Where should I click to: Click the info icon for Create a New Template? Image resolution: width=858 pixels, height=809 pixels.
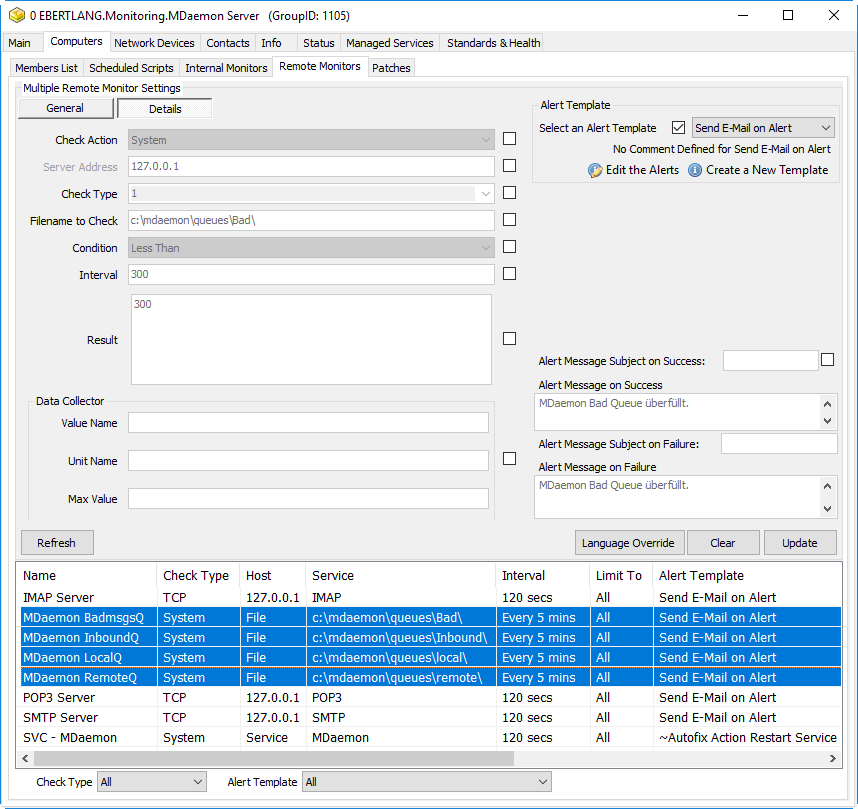[695, 170]
